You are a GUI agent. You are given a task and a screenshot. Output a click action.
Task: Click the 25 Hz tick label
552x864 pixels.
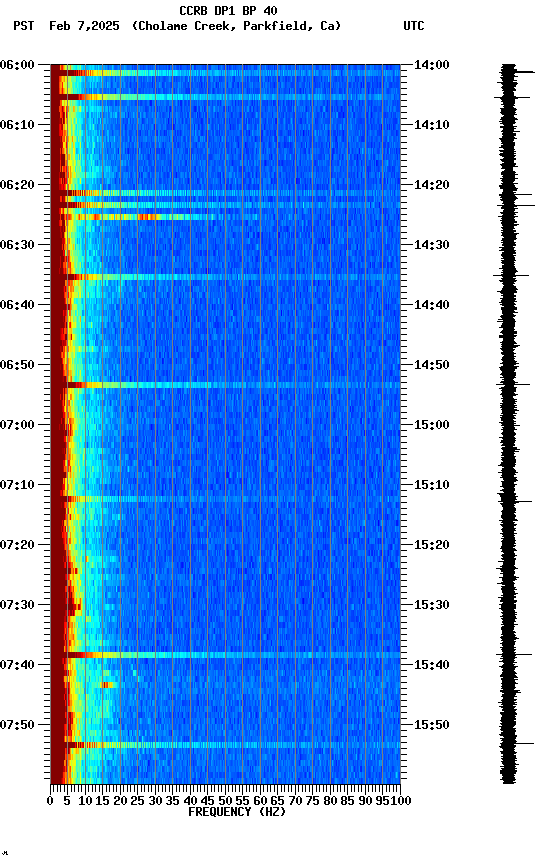tap(137, 801)
